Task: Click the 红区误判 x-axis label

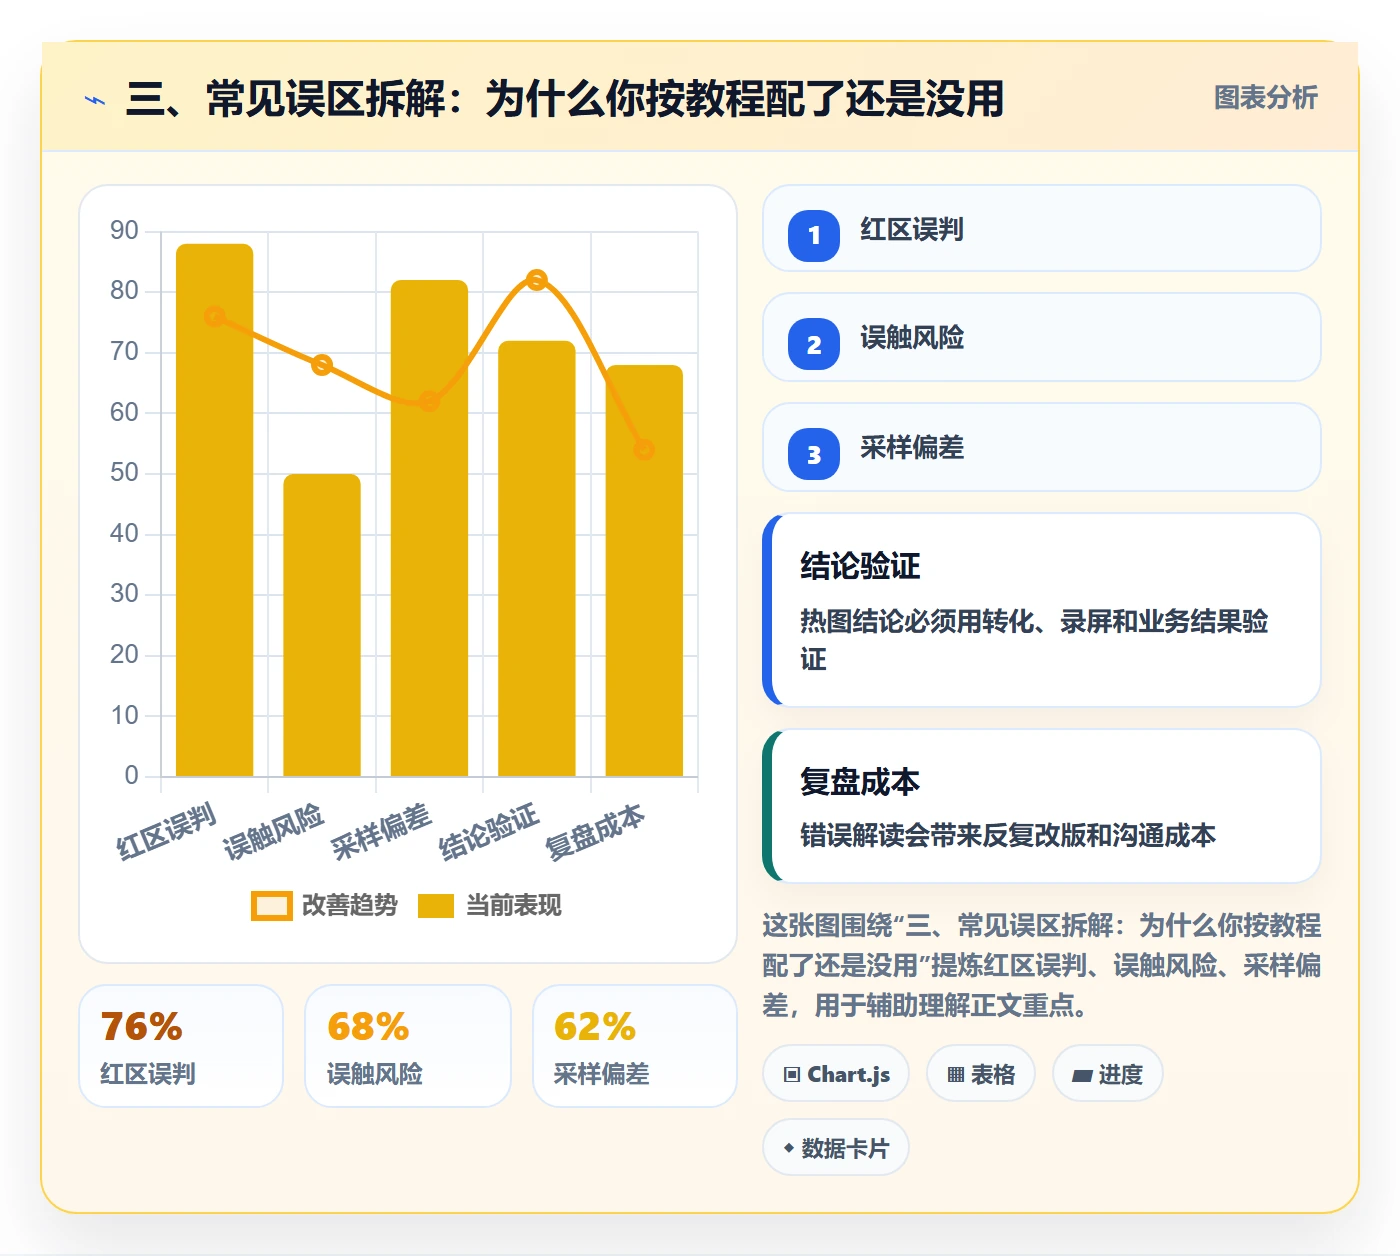Action: click(166, 831)
